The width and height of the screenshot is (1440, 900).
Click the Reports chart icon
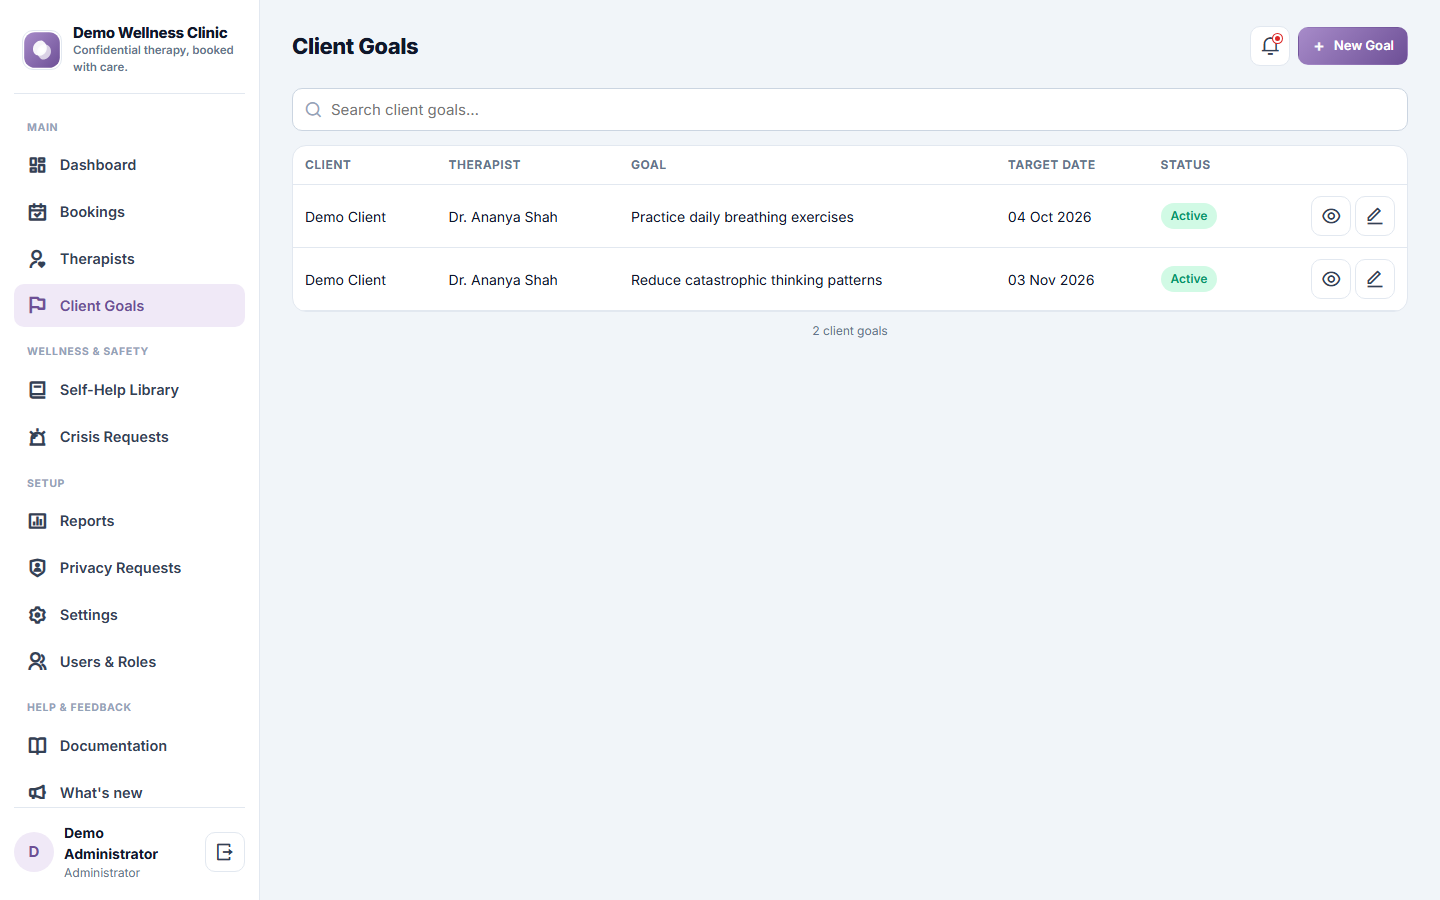[x=37, y=521]
